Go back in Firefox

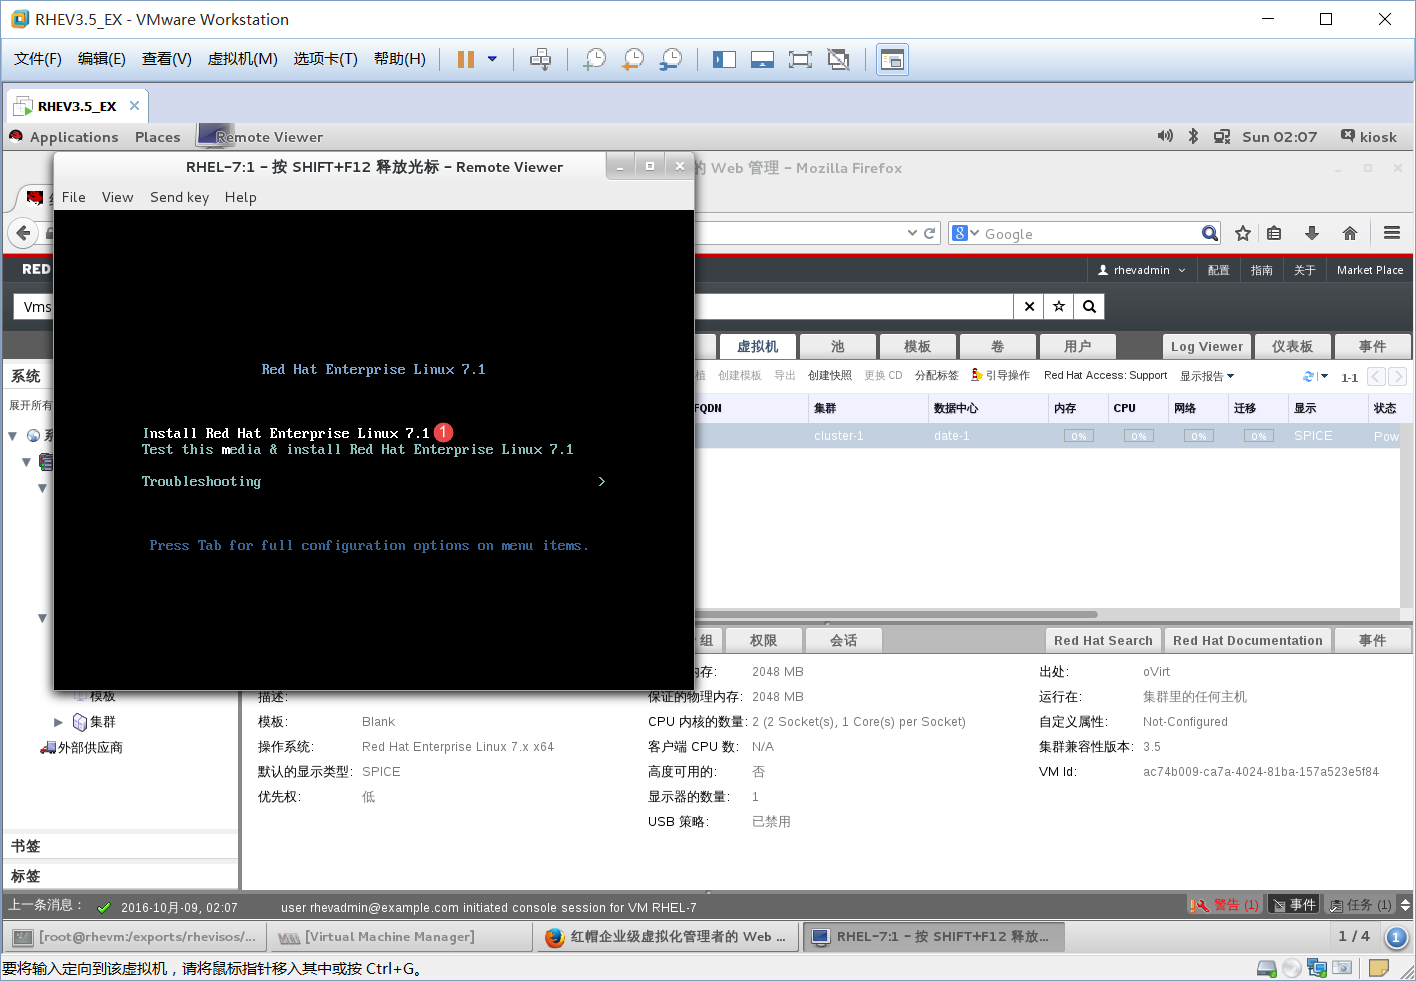coord(24,233)
